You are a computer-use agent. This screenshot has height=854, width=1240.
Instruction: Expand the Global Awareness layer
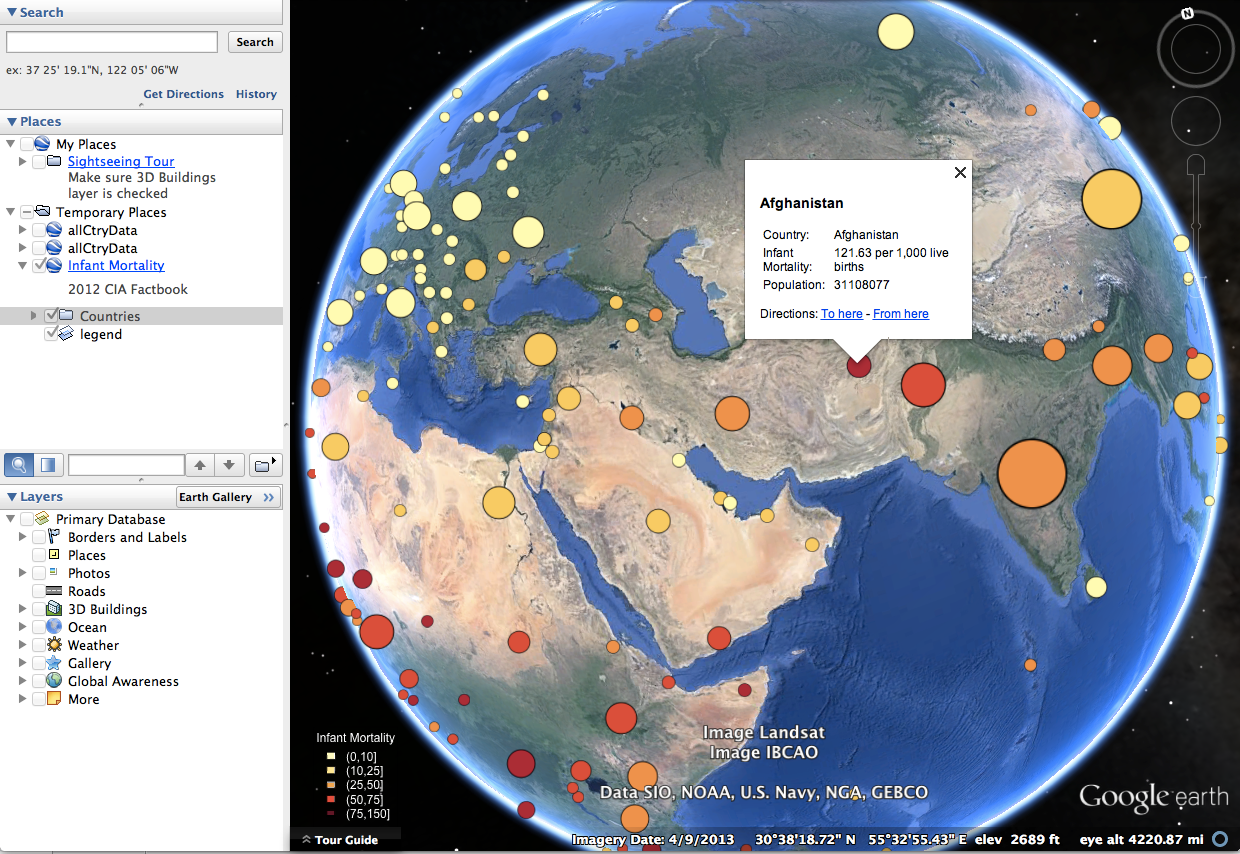(x=23, y=681)
